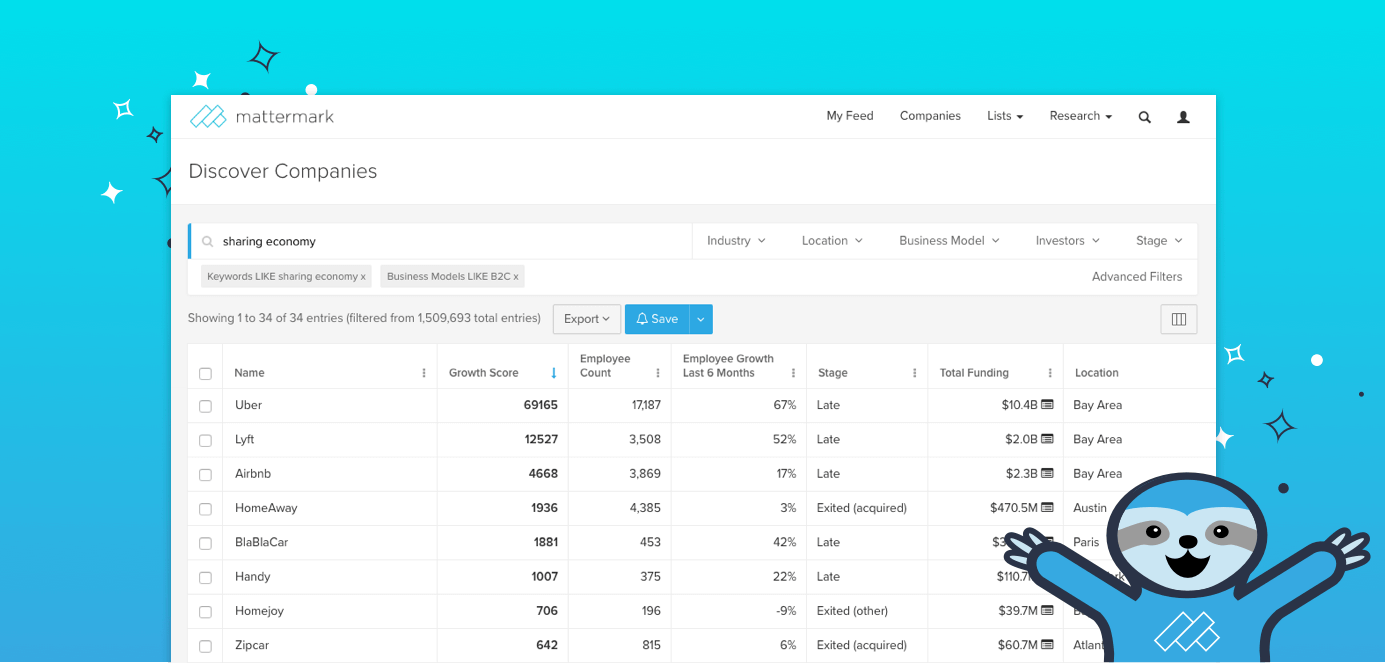Click the search icon in keyword field

point(208,242)
